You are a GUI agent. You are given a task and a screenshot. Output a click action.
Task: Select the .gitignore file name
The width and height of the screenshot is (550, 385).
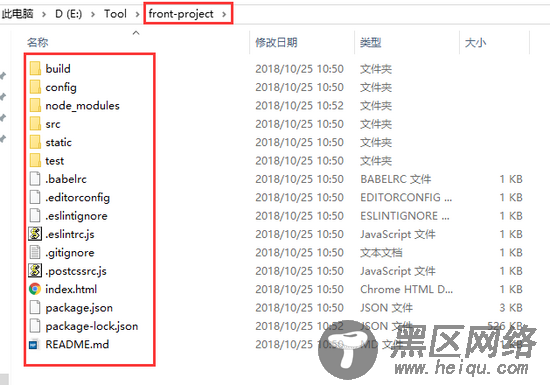pos(70,253)
